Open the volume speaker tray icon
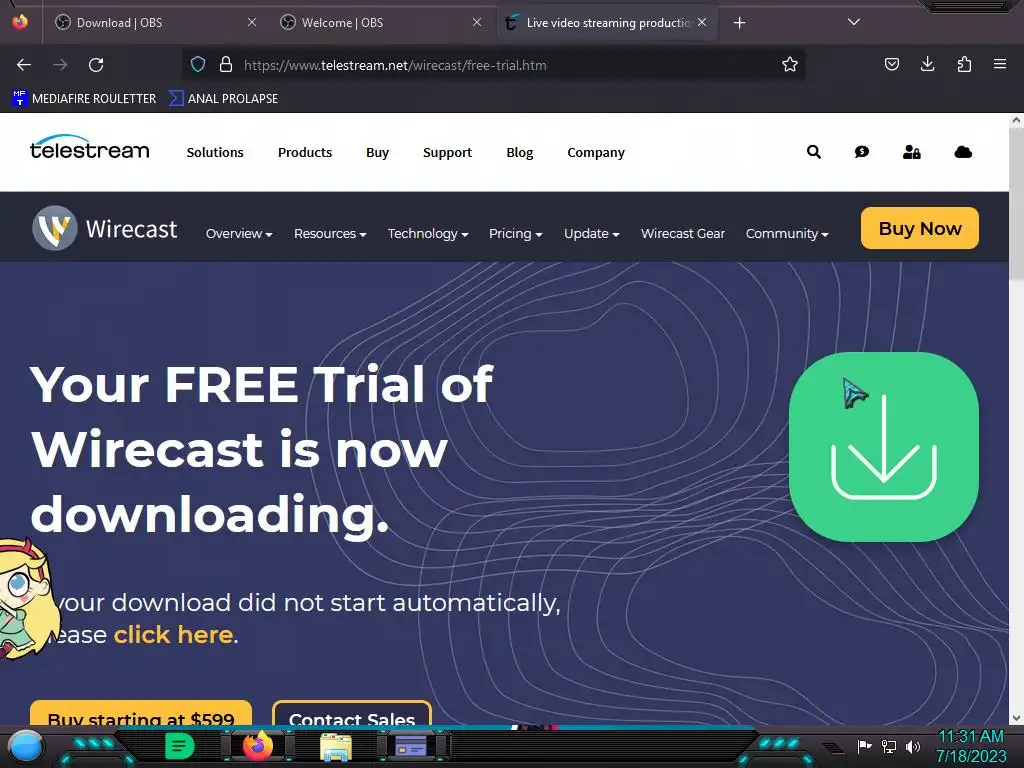This screenshot has width=1024, height=768. tap(913, 746)
